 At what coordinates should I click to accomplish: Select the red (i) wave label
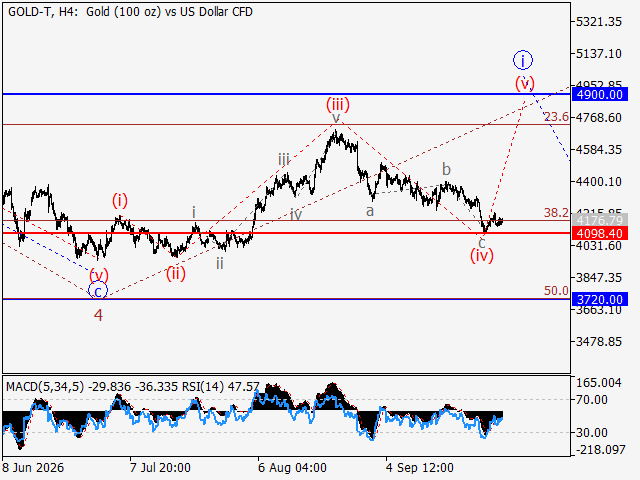(120, 200)
